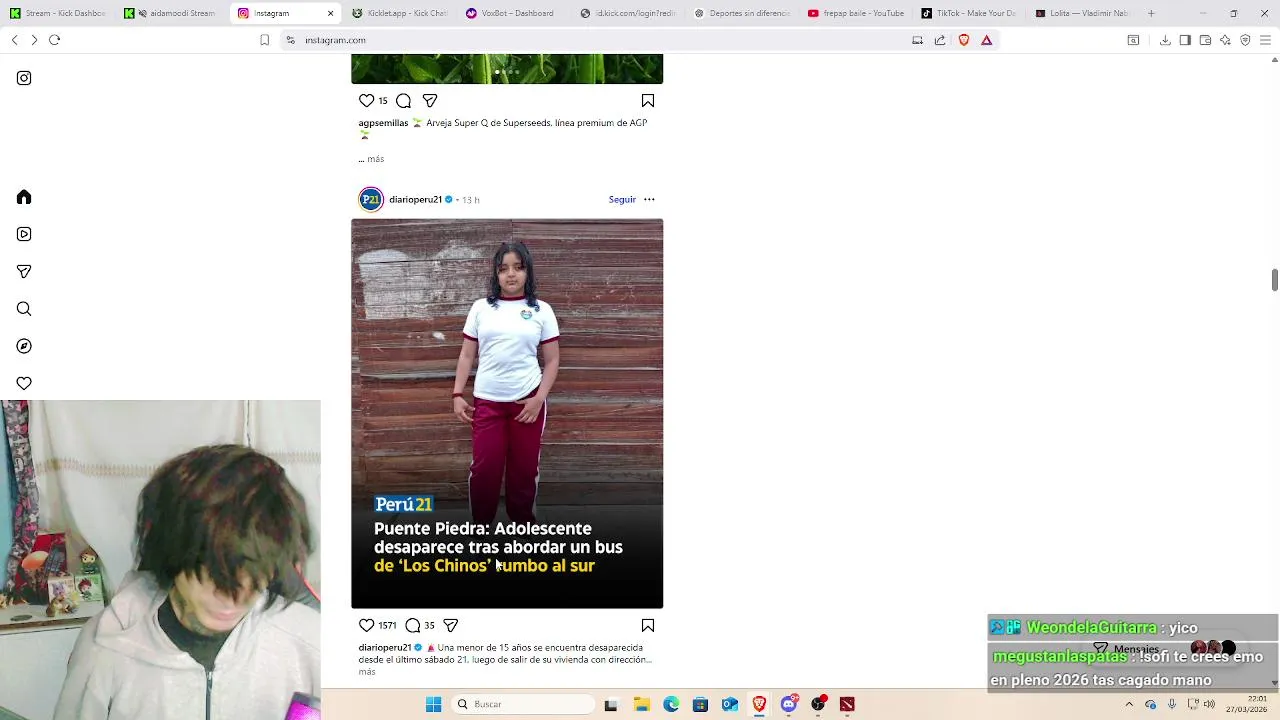Open notifications heart in the sidebar
This screenshot has height=720, width=1280.
click(x=24, y=383)
